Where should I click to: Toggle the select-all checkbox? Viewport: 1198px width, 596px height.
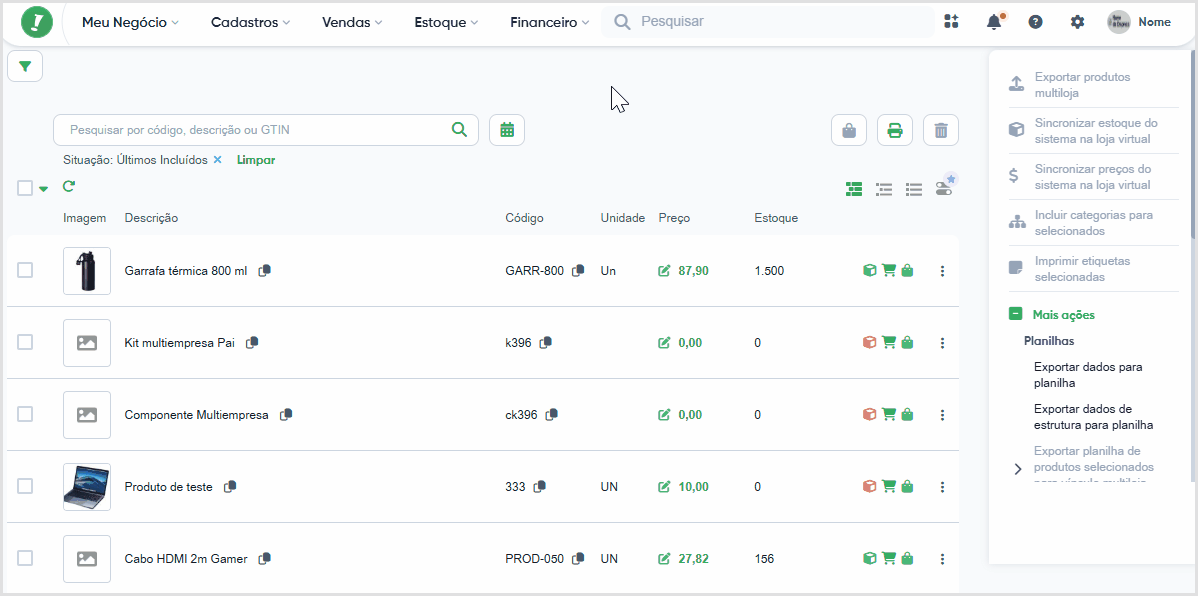pos(25,188)
